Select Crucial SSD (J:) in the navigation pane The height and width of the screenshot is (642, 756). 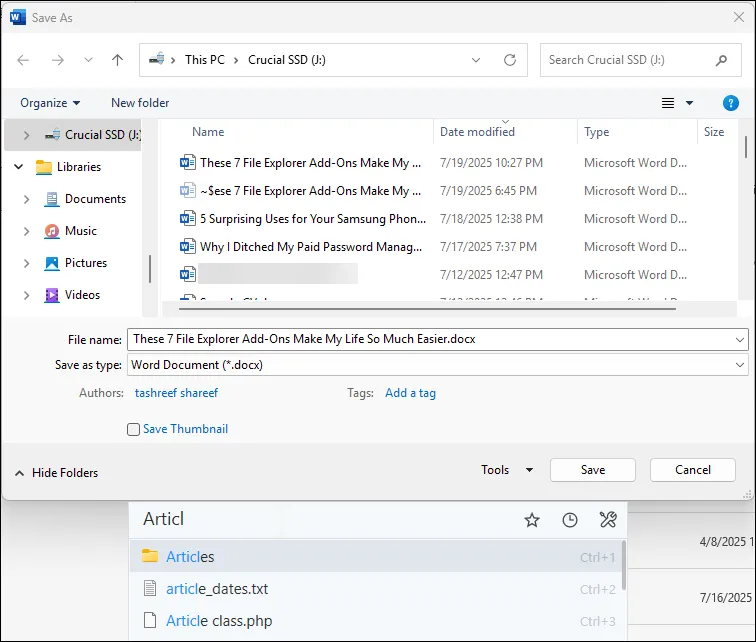click(x=93, y=135)
